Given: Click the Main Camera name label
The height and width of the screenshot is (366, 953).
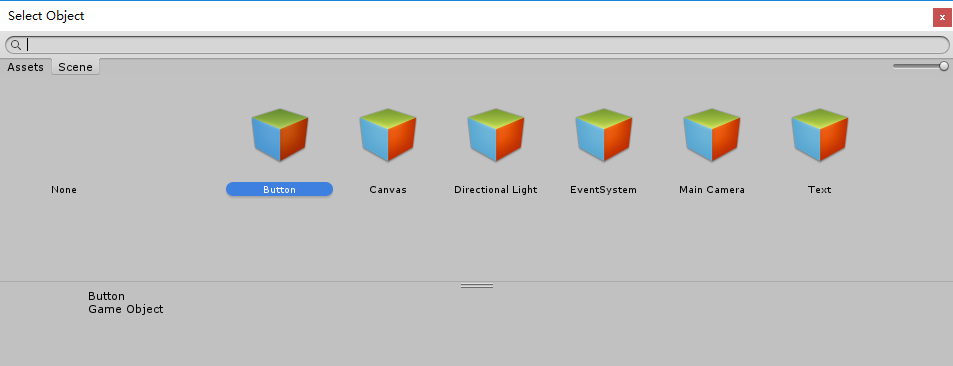Looking at the screenshot, I should click(712, 190).
